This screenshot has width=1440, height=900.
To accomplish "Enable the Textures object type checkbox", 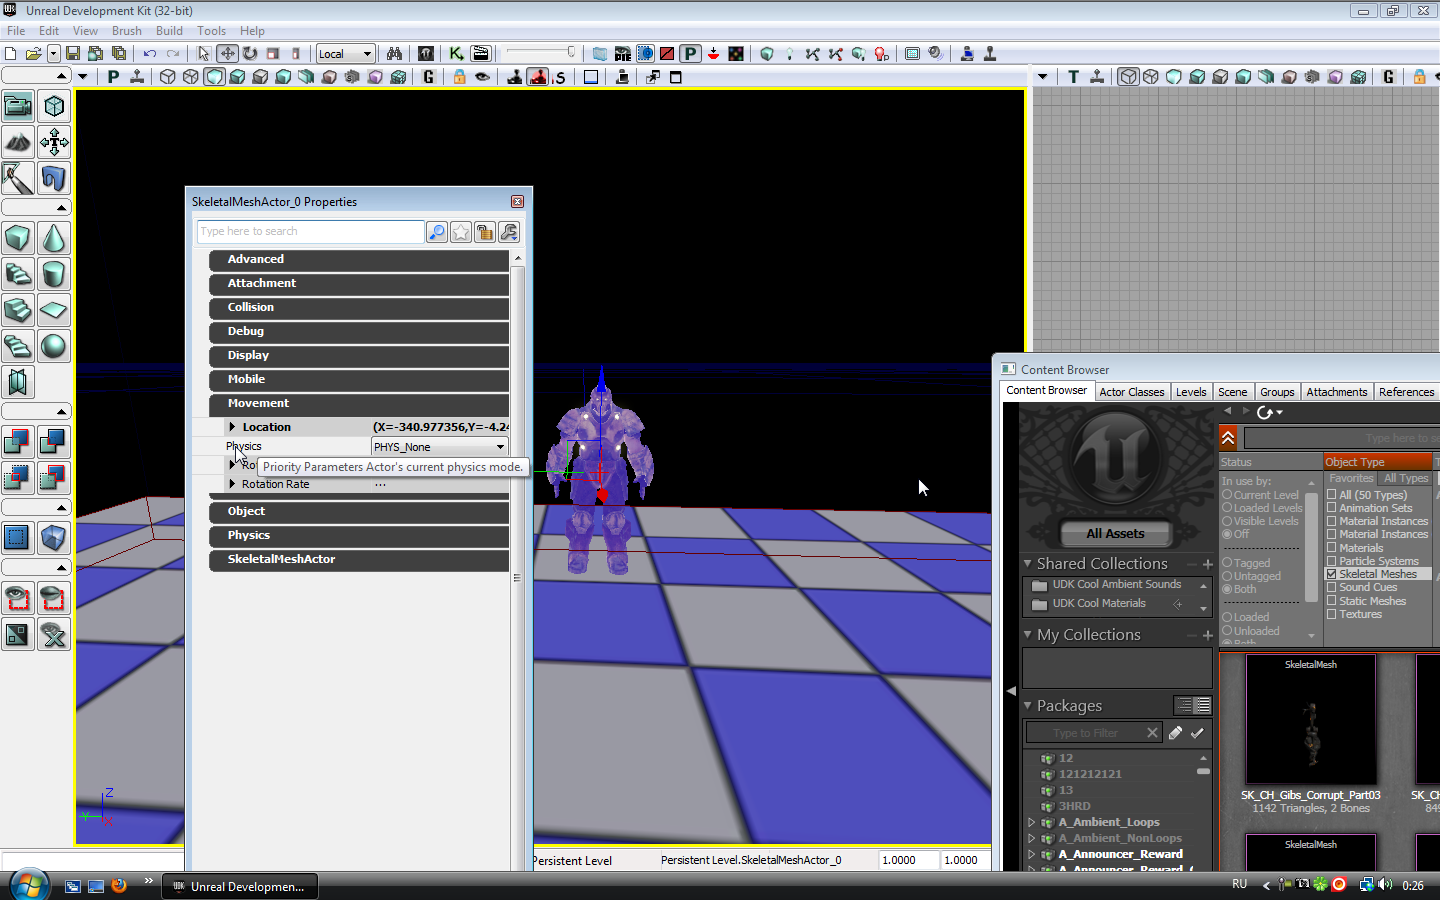I will [x=1332, y=614].
